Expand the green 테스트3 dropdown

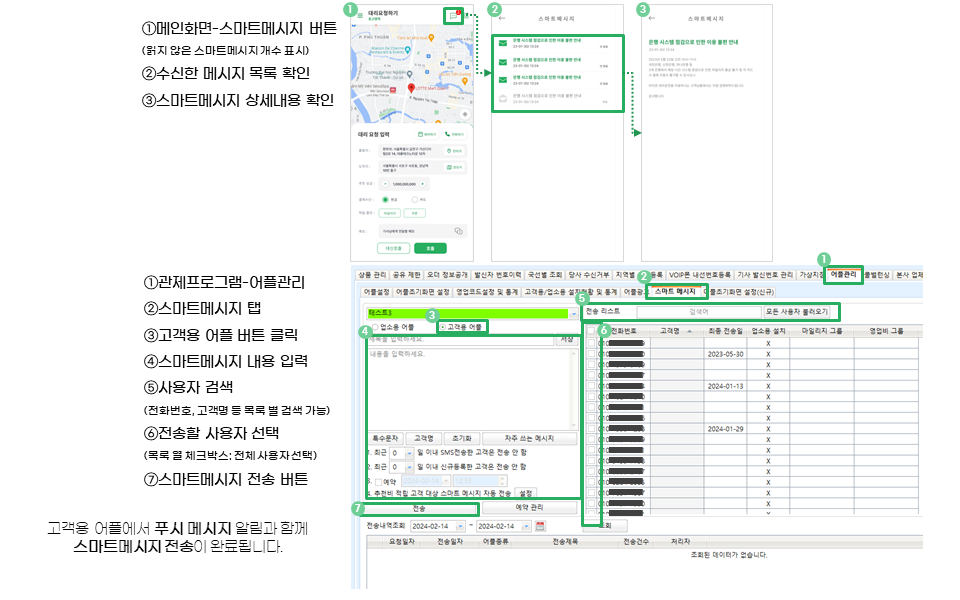pyautogui.click(x=573, y=312)
